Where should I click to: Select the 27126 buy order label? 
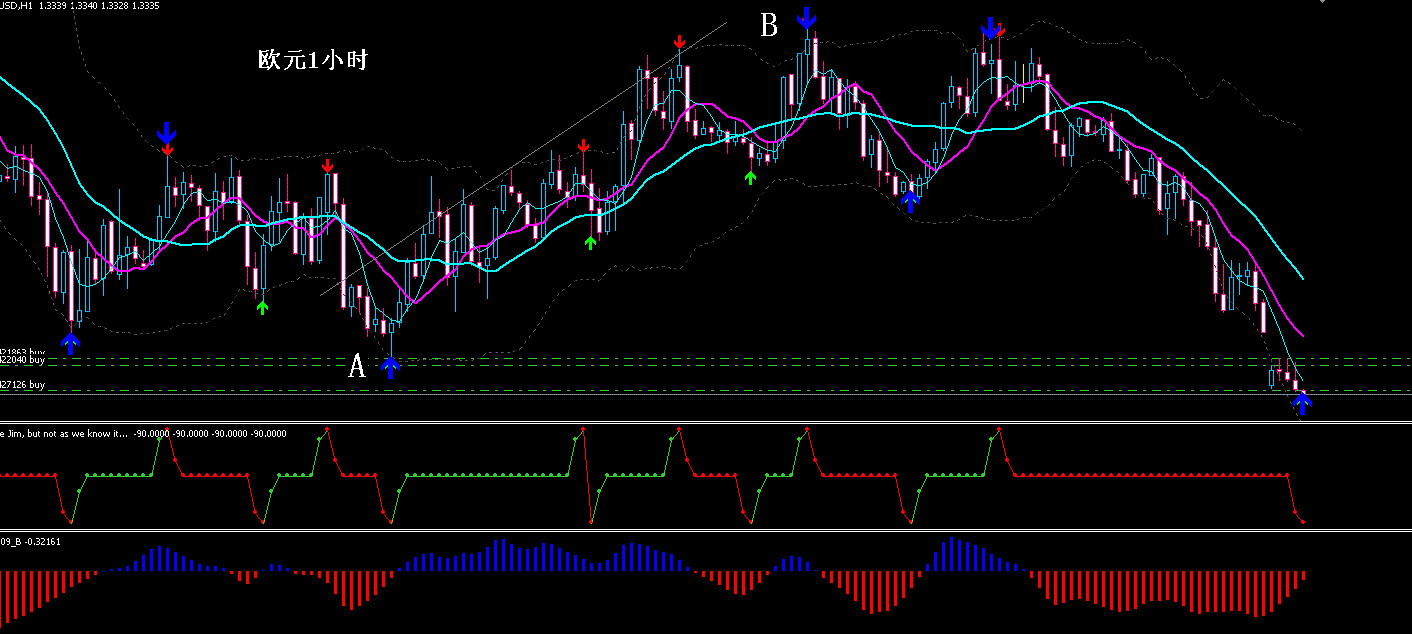click(23, 385)
